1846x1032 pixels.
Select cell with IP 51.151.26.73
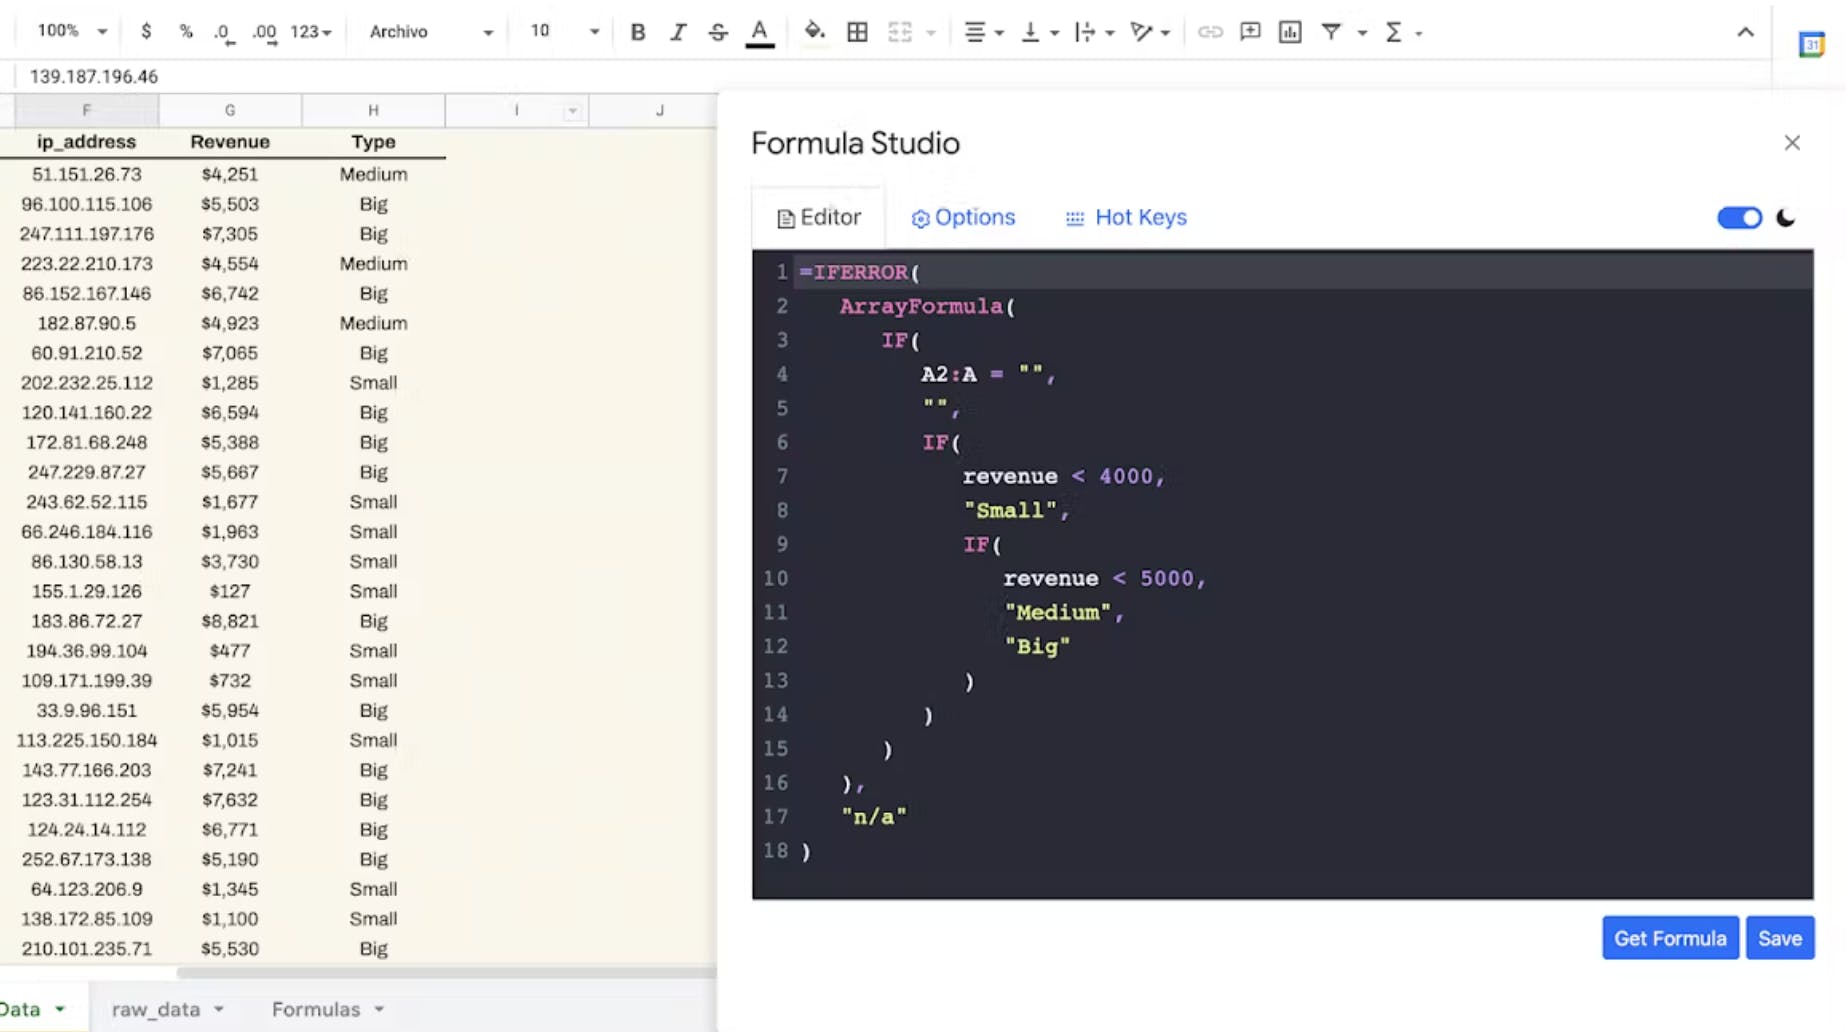(x=87, y=174)
